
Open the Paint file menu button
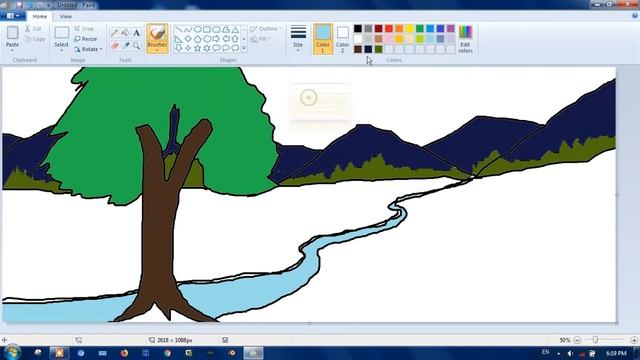pyautogui.click(x=12, y=16)
